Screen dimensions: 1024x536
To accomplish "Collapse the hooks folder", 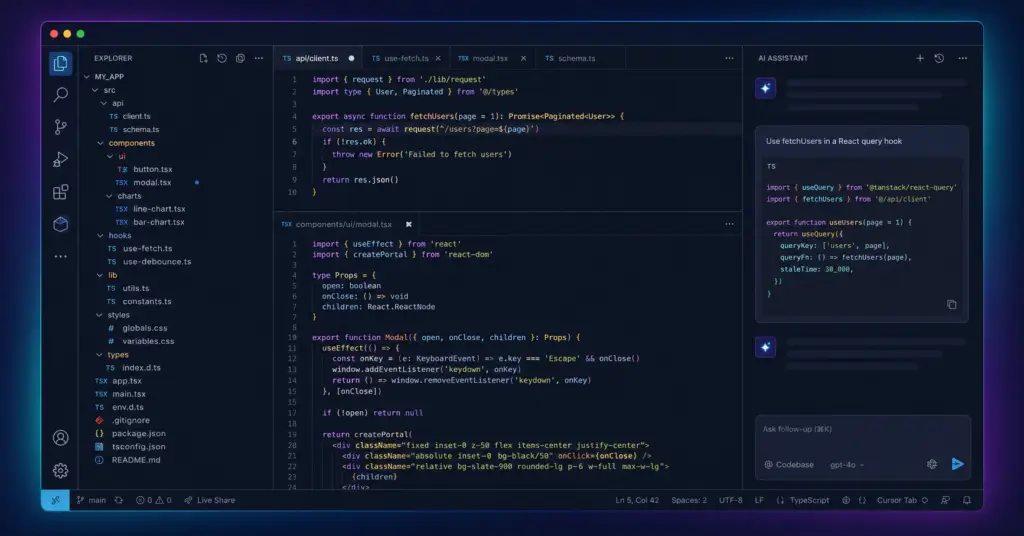I will [x=100, y=236].
